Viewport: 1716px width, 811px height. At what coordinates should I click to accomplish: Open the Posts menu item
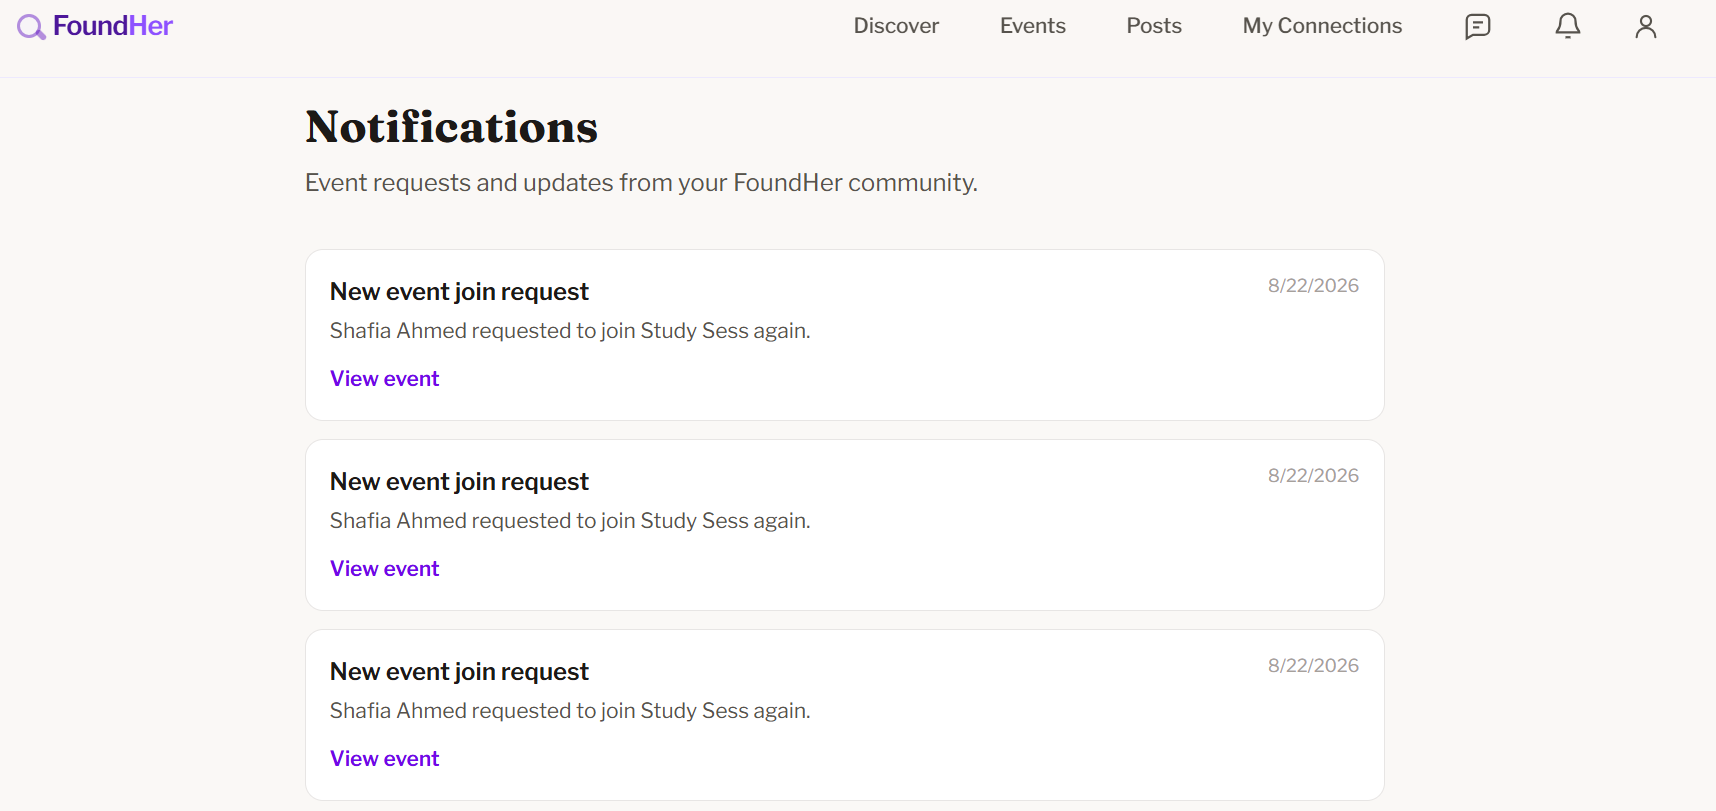tap(1154, 26)
